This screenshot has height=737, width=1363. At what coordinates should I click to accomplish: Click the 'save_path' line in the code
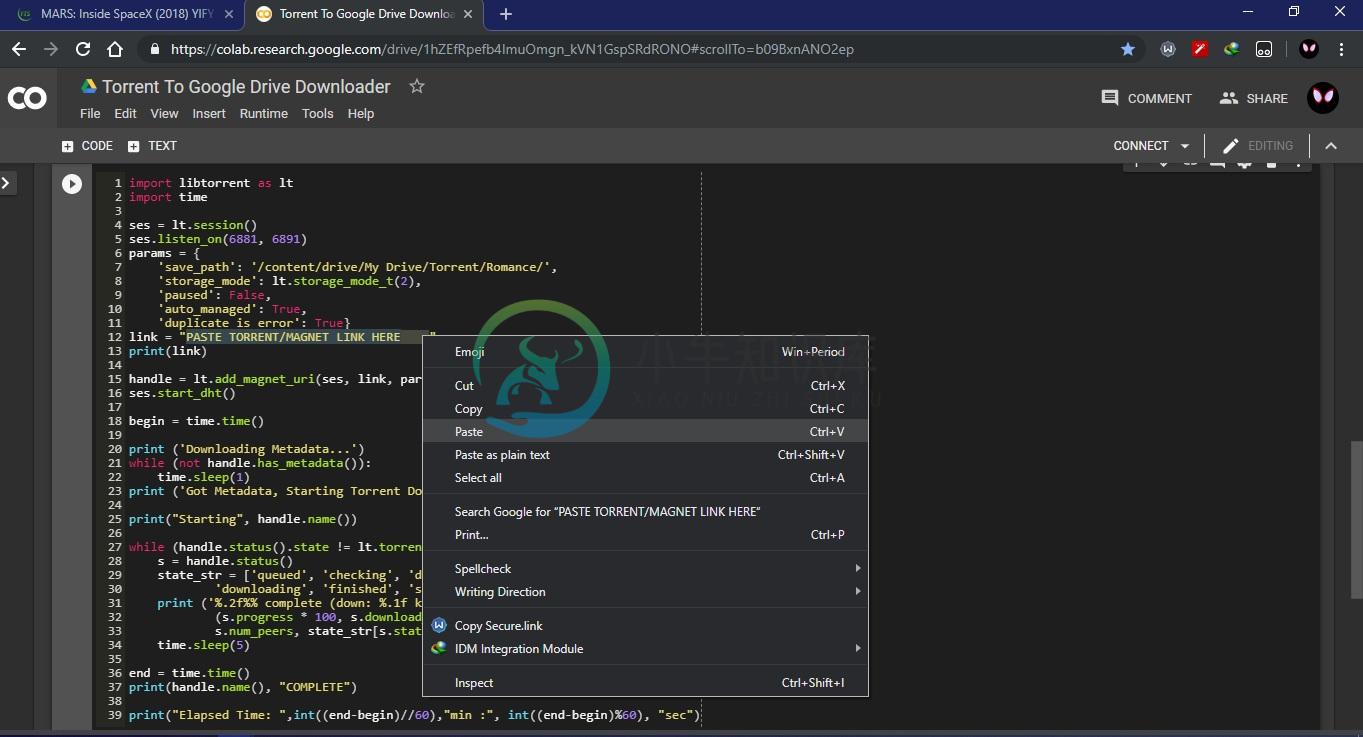[x=357, y=267]
